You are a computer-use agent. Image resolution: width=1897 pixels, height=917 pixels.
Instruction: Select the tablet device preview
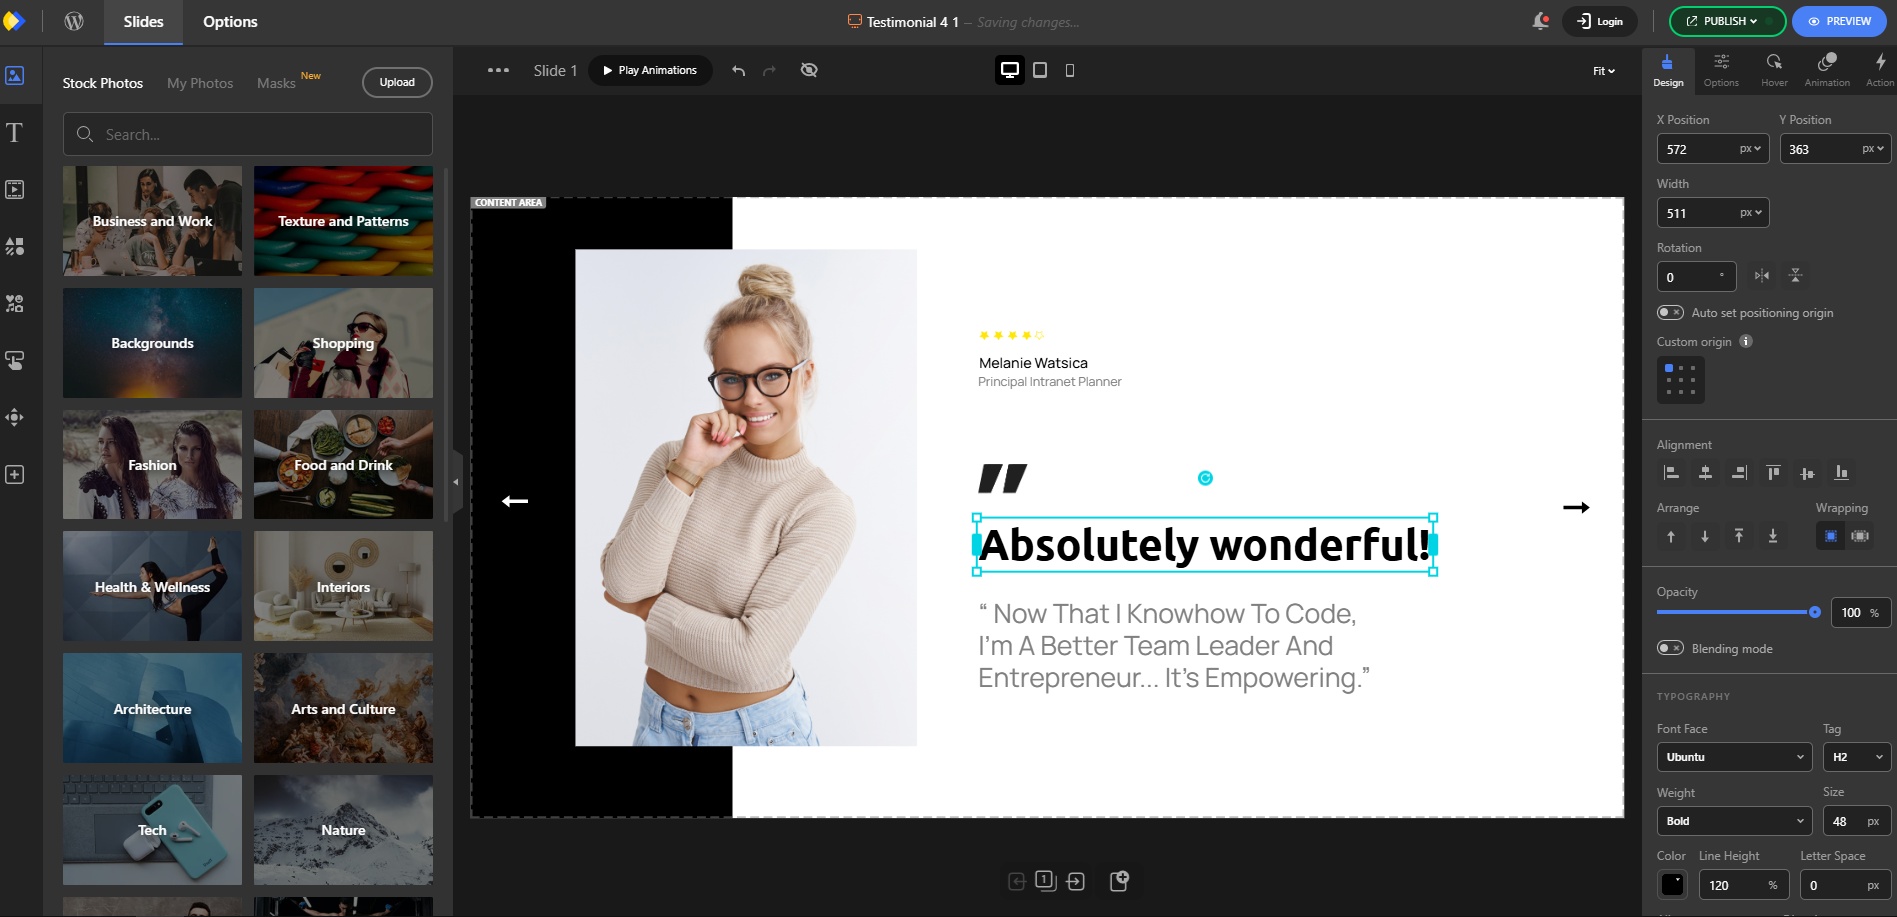[1040, 70]
